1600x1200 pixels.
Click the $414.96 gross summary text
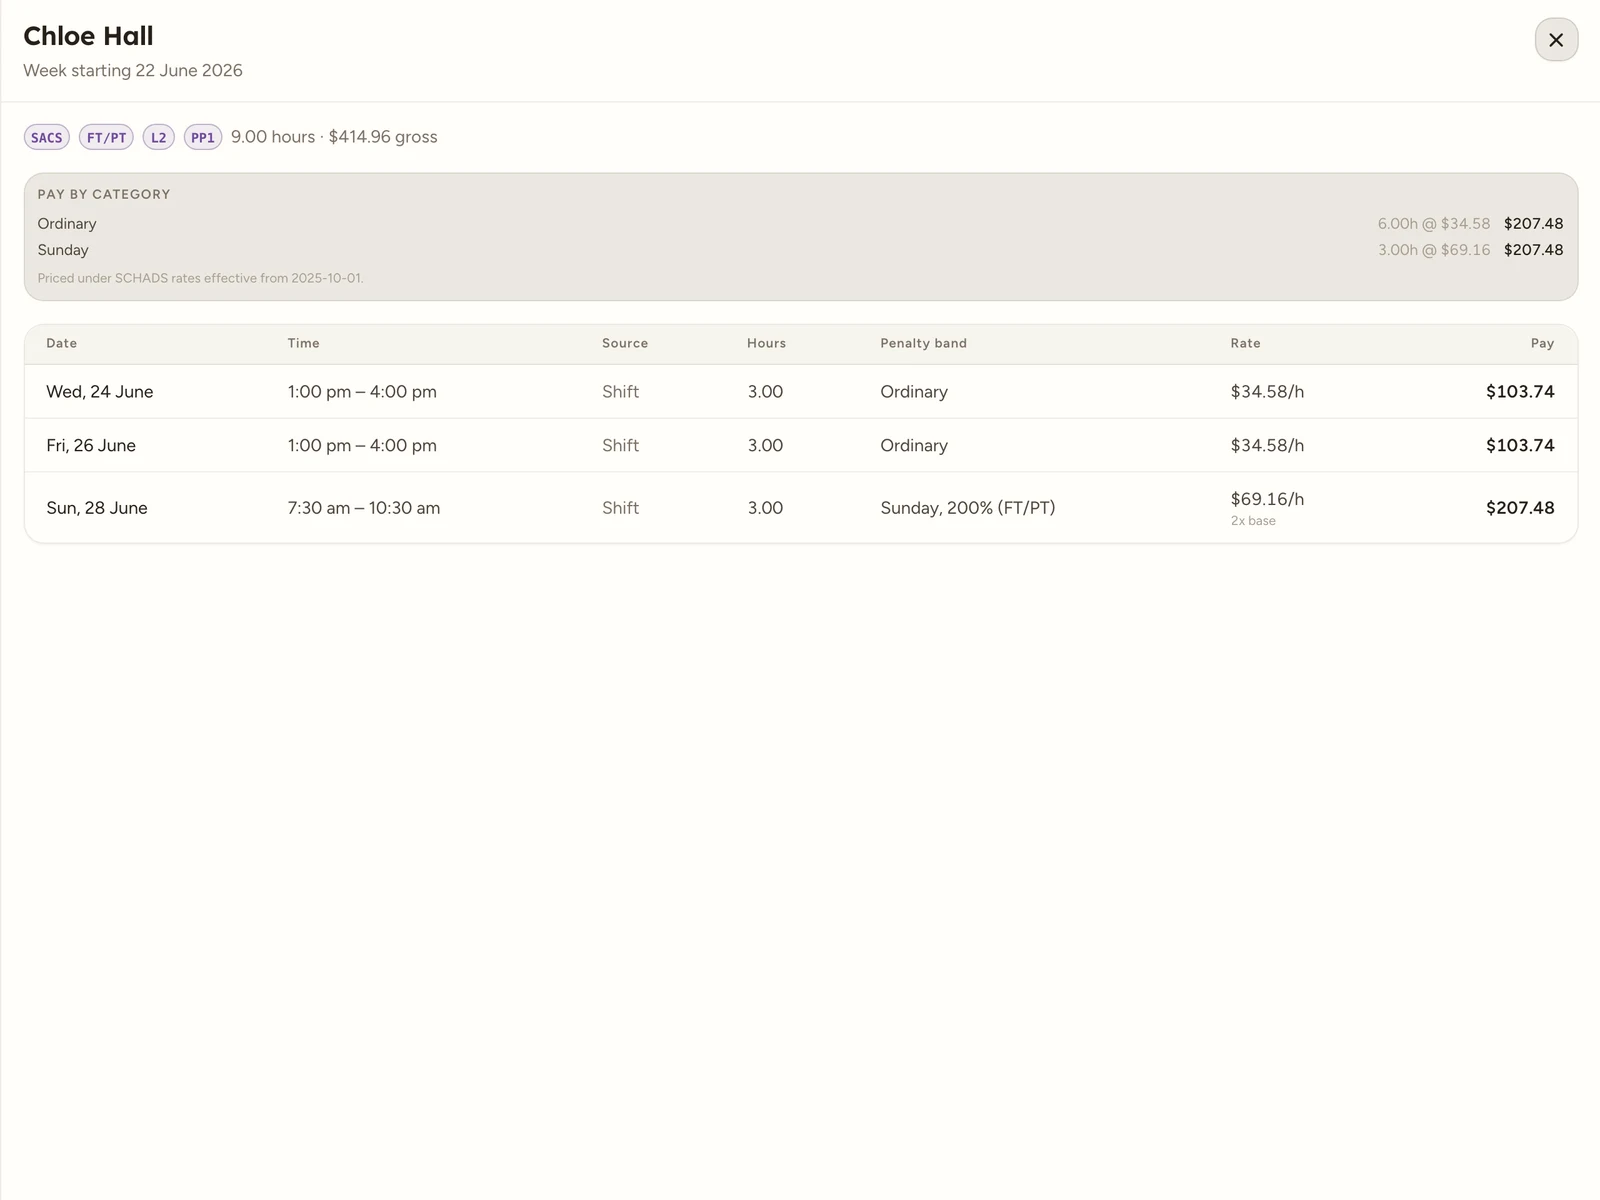(x=383, y=137)
